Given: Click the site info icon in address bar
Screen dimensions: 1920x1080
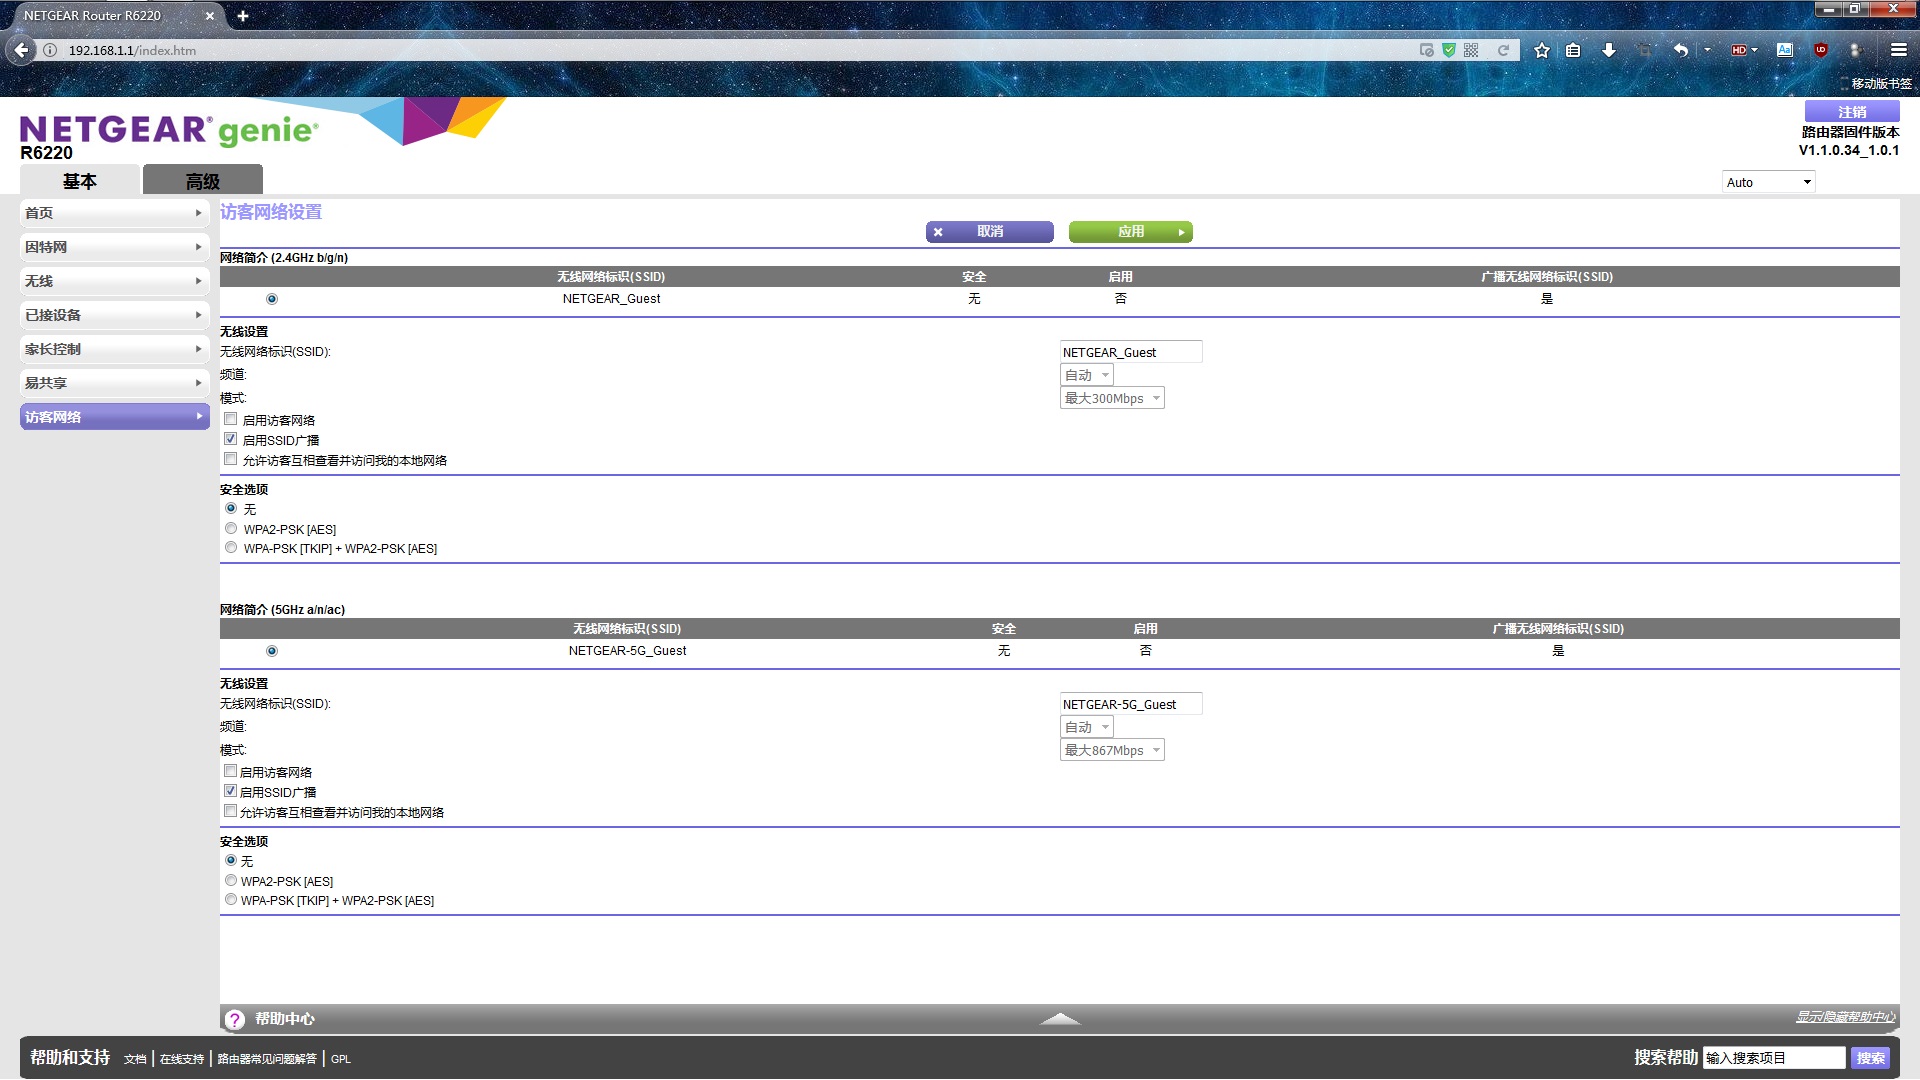Looking at the screenshot, I should [x=50, y=50].
